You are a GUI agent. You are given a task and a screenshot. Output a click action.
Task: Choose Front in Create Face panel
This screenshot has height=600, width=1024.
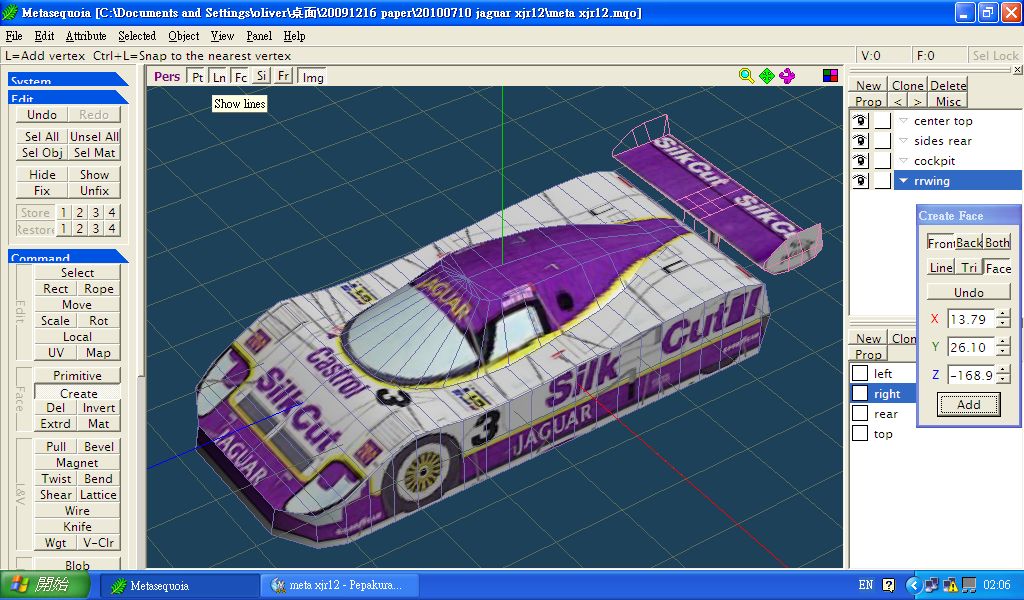[x=940, y=242]
